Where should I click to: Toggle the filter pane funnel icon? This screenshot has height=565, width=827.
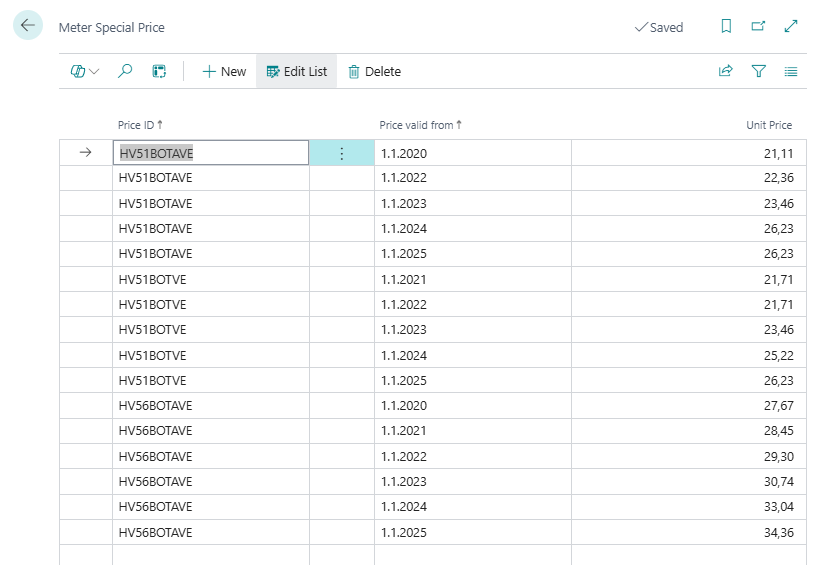(758, 71)
